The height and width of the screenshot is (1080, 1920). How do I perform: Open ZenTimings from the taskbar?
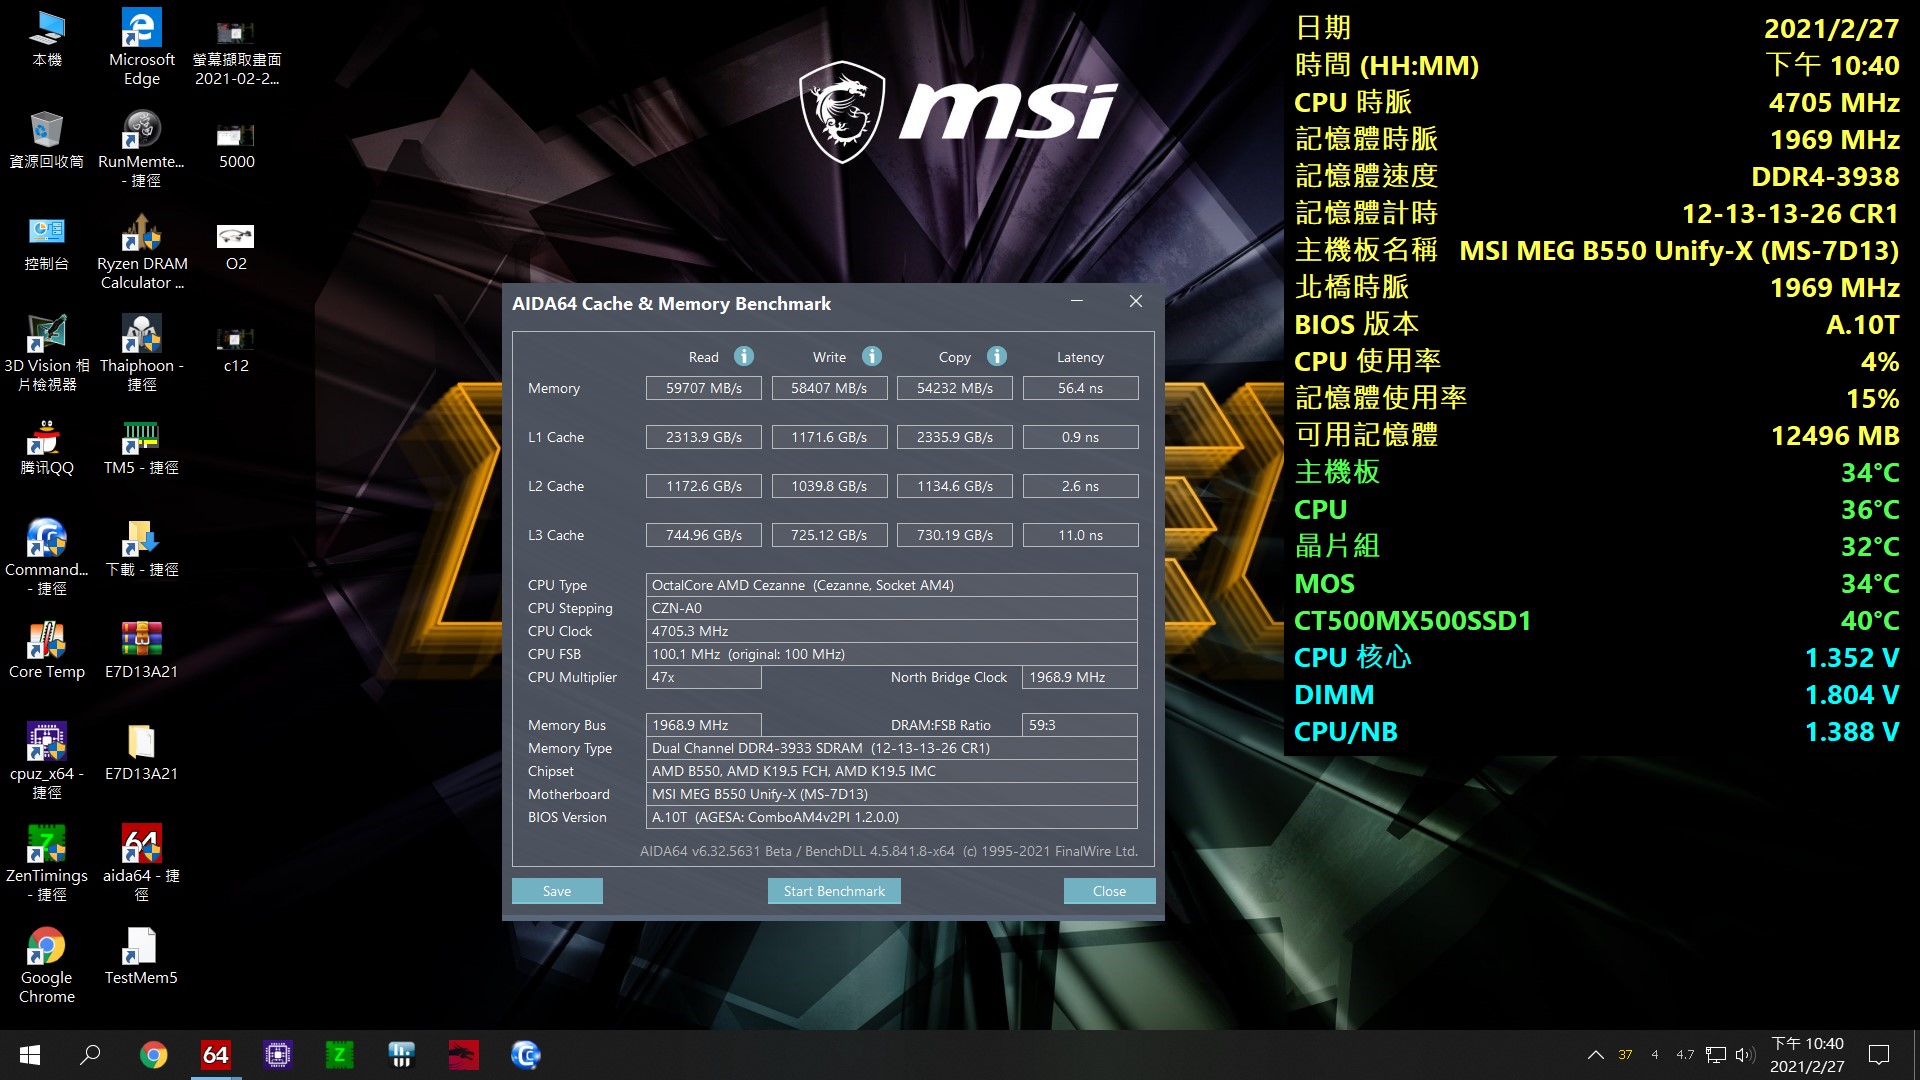pos(340,1055)
